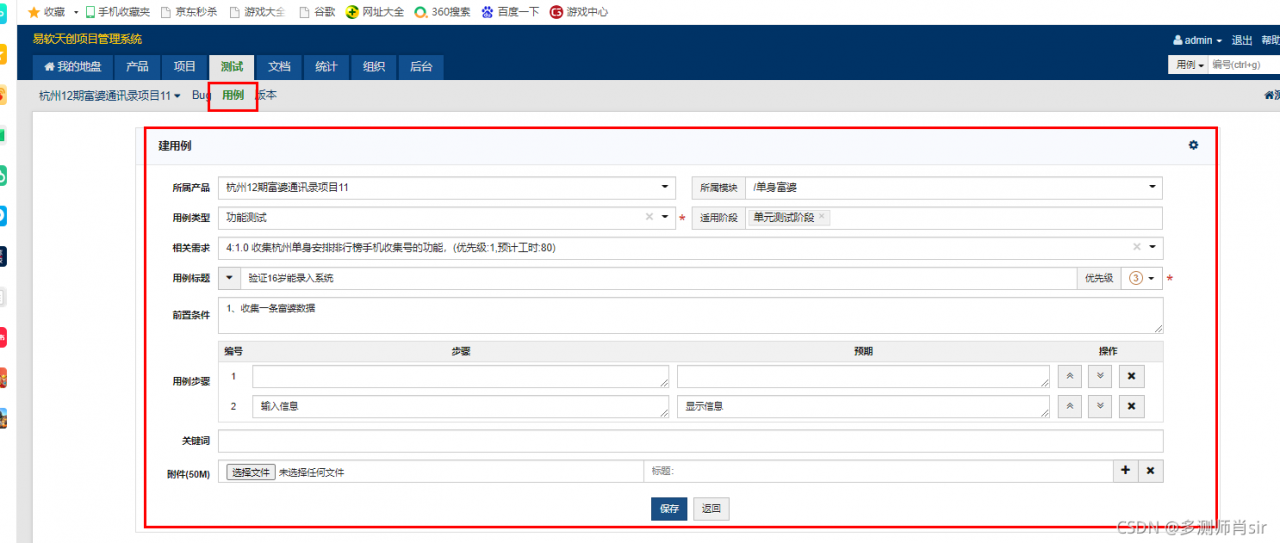Switch to the 测试 tab
The height and width of the screenshot is (543, 1280).
[x=232, y=67]
